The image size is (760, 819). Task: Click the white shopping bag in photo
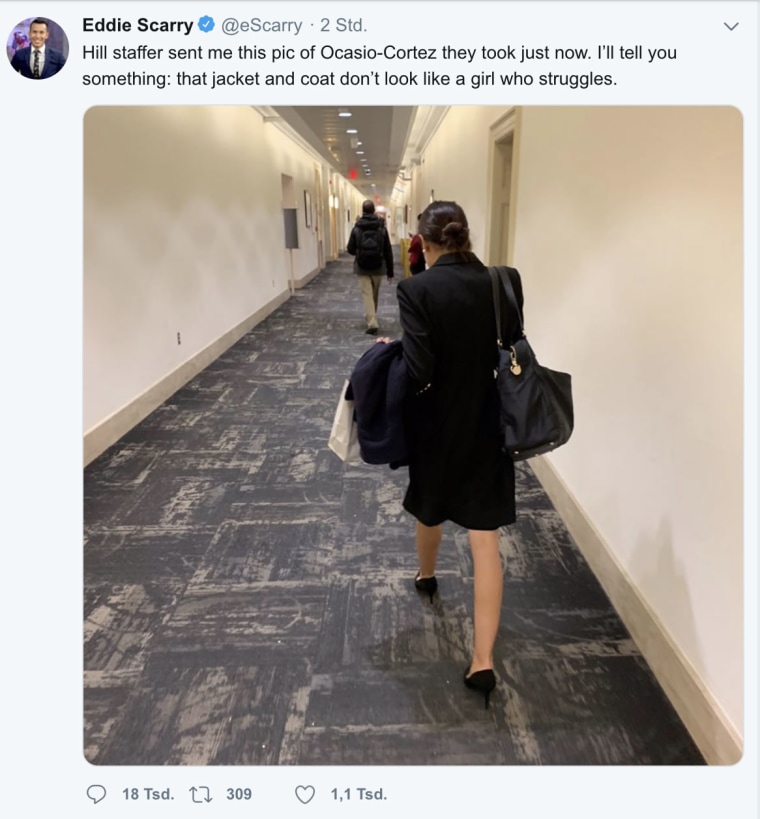344,423
